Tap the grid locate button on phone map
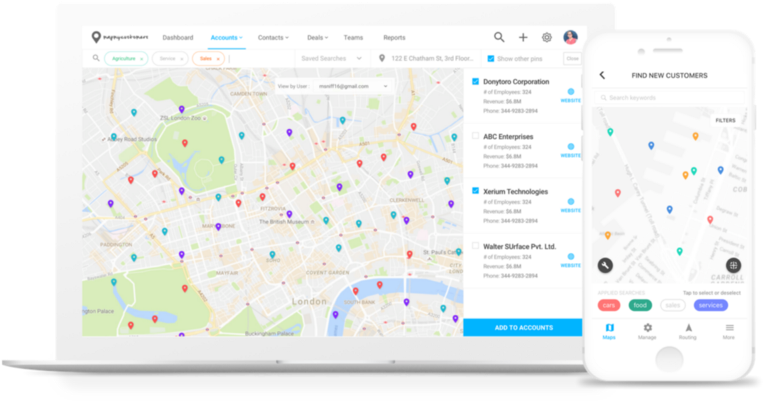763x401 pixels. (733, 265)
